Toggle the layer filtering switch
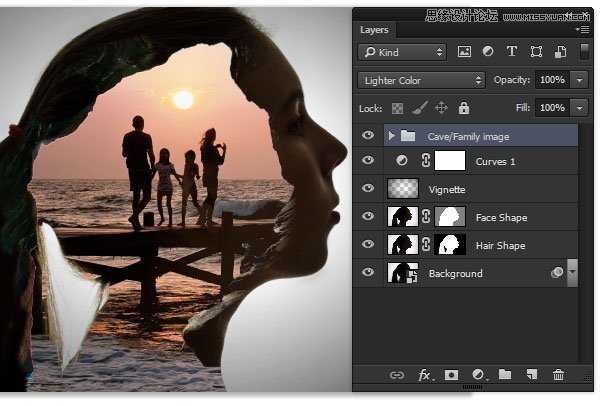 [x=584, y=52]
